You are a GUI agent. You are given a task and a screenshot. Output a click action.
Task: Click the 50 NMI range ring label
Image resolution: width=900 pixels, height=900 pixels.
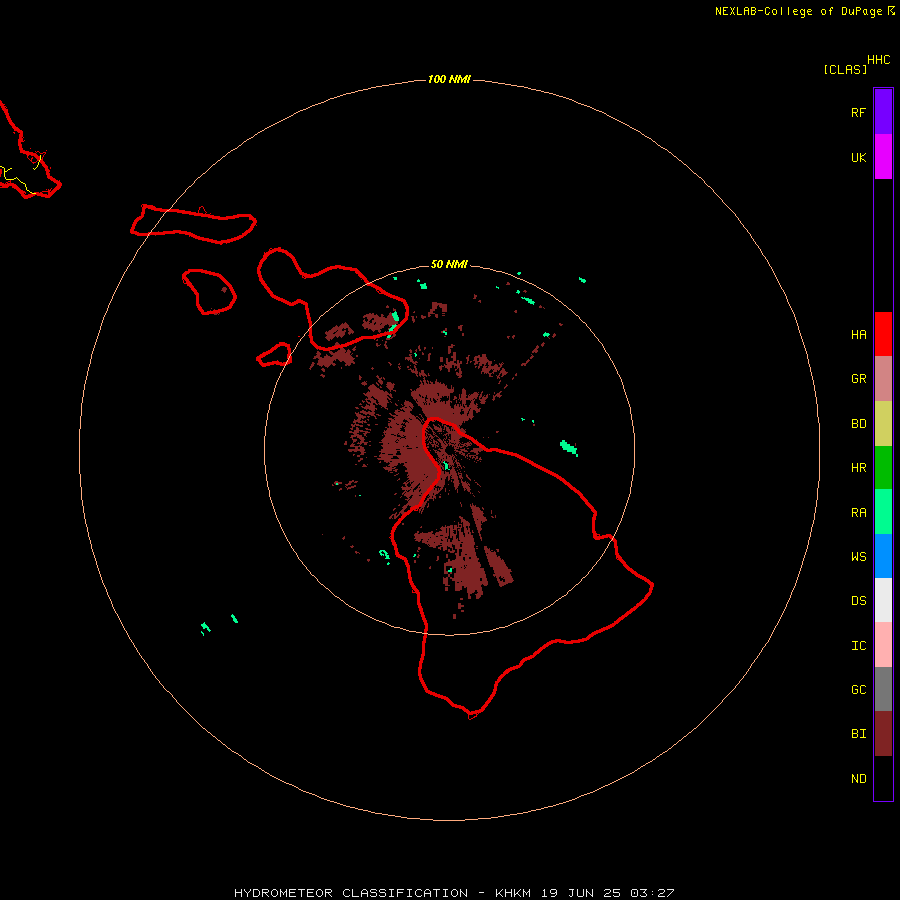click(x=449, y=264)
